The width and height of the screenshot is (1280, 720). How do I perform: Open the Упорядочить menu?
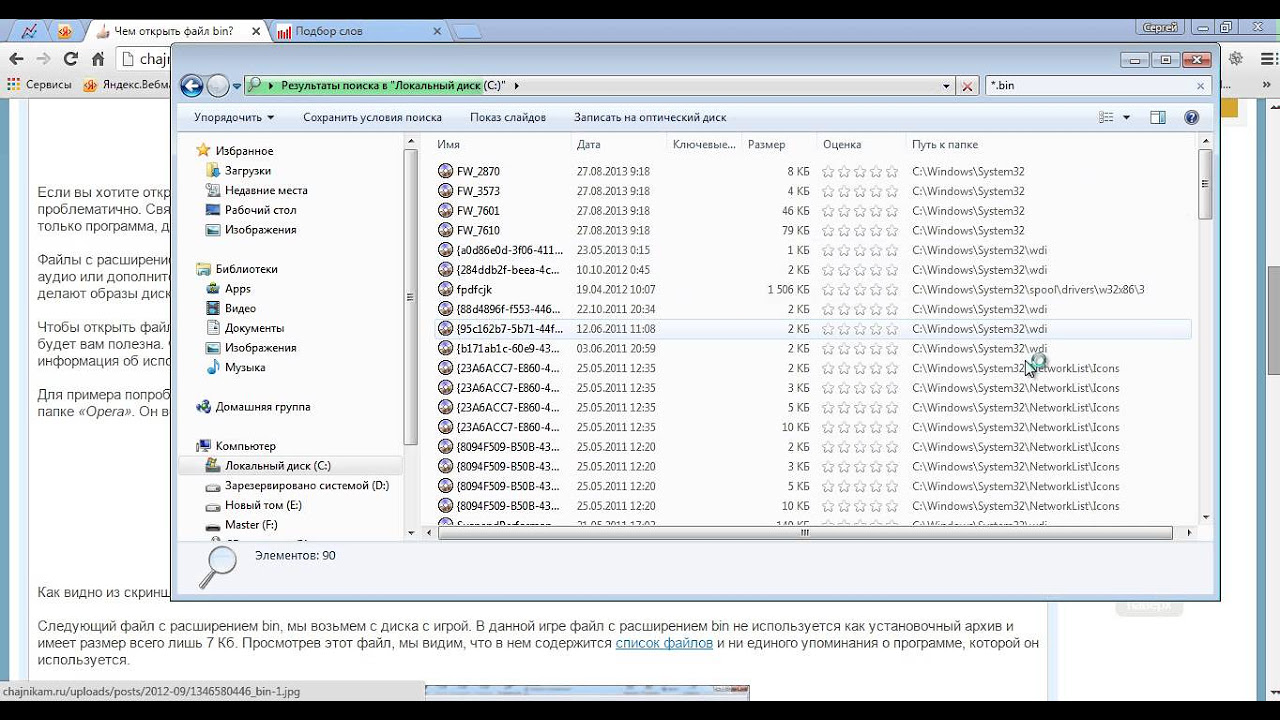(x=234, y=117)
